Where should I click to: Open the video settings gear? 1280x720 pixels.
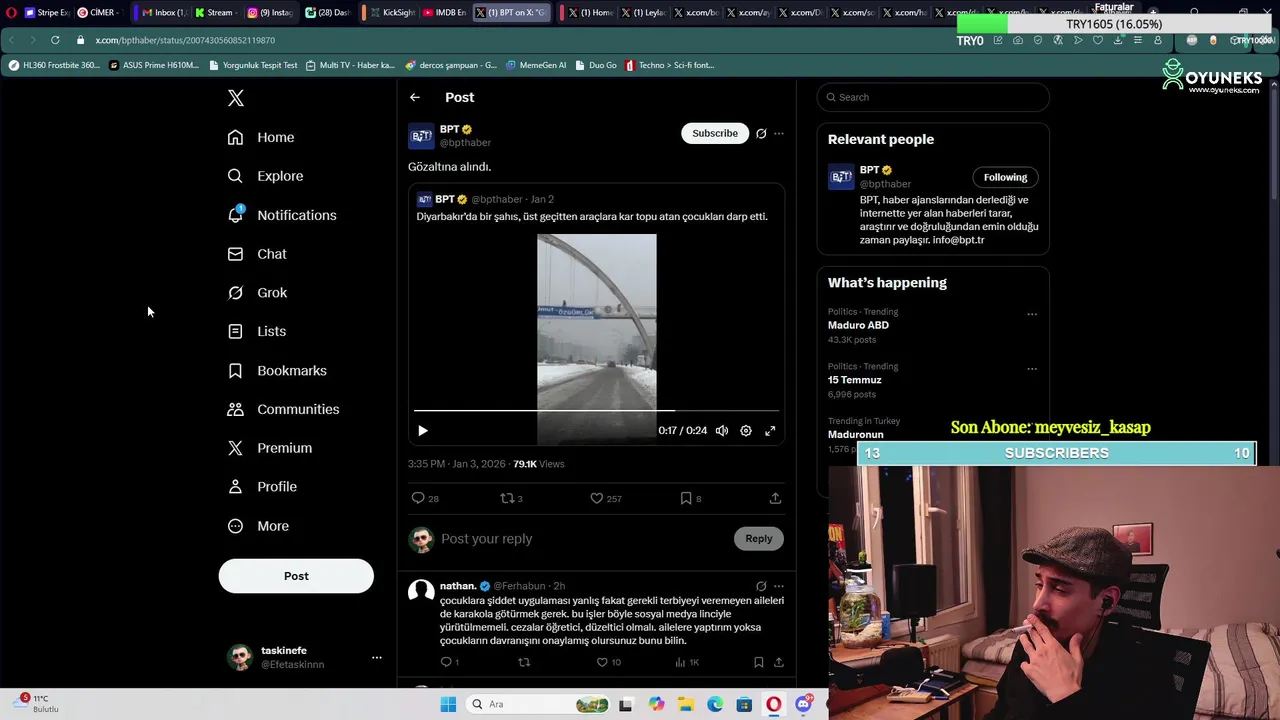pyautogui.click(x=746, y=431)
